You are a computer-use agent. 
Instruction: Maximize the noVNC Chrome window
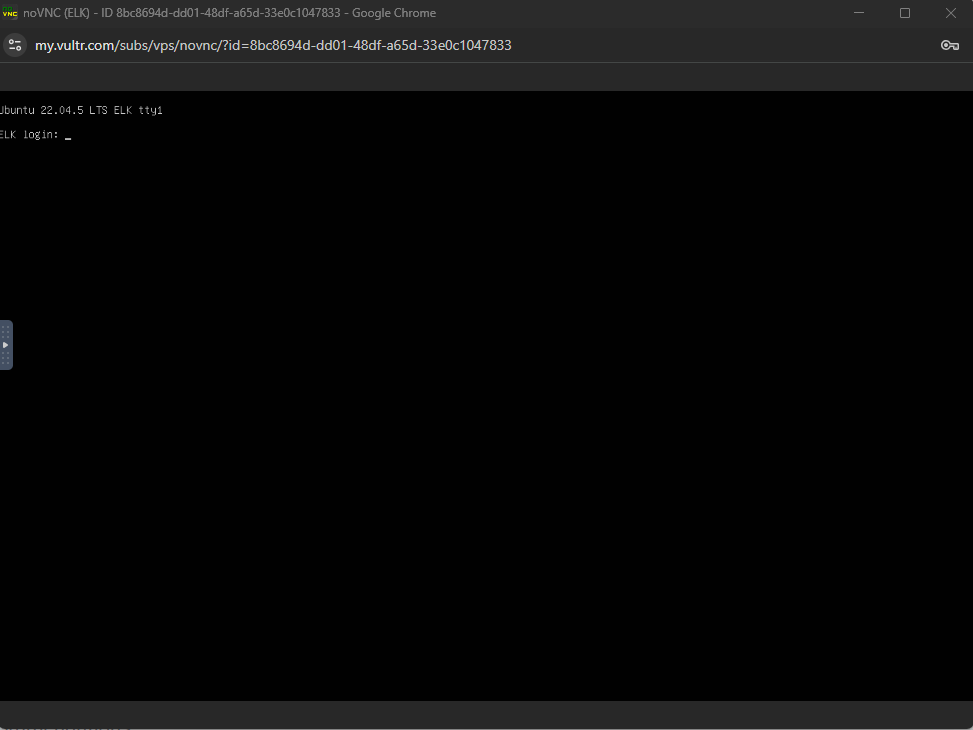click(x=905, y=13)
